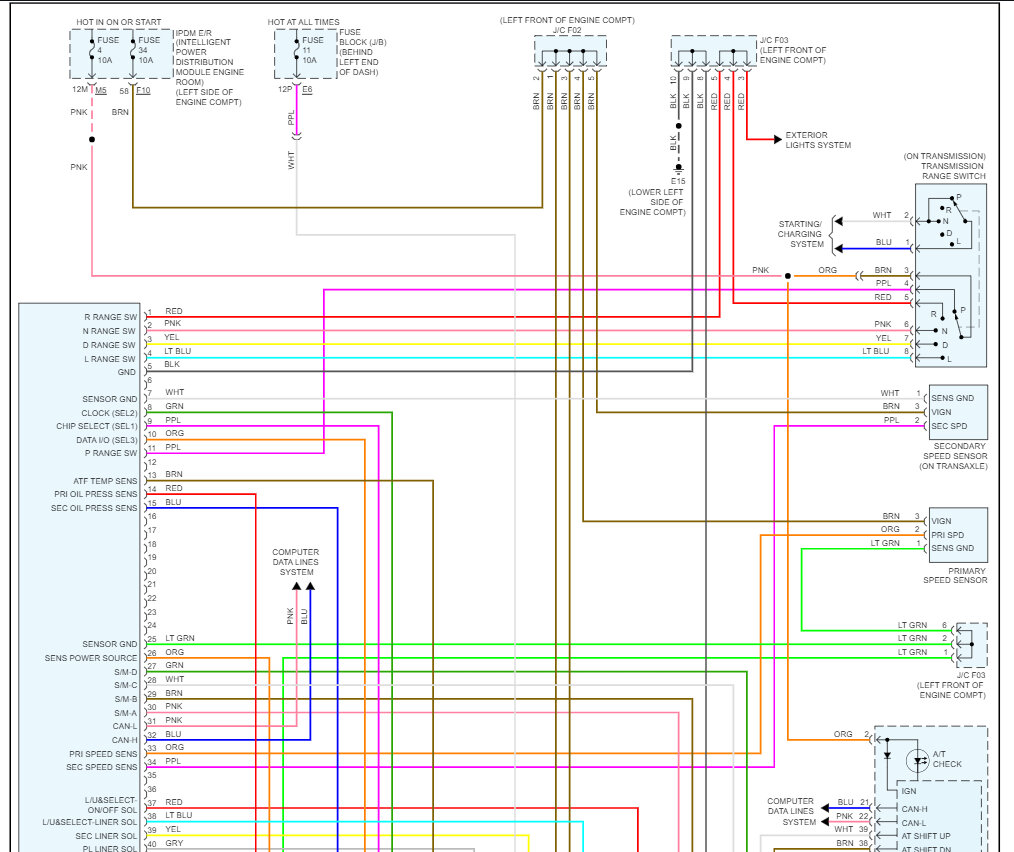Select the Fuse 11 10A symbol
The height and width of the screenshot is (852, 1014).
pos(297,49)
